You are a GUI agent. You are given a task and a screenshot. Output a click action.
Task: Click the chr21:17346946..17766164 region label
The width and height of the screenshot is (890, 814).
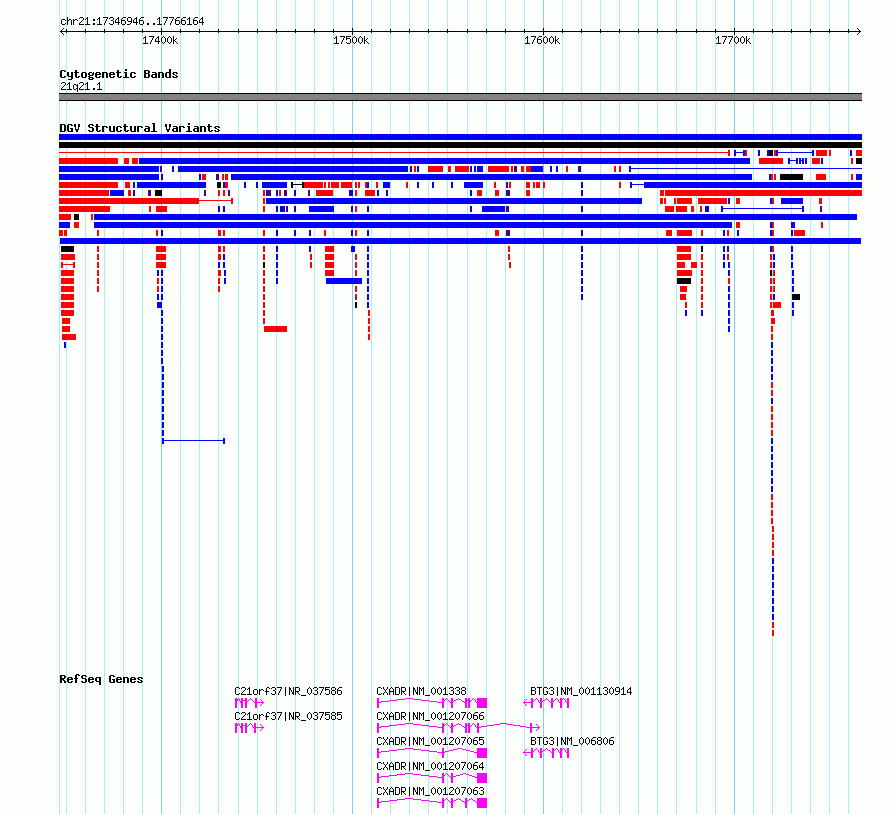132,22
